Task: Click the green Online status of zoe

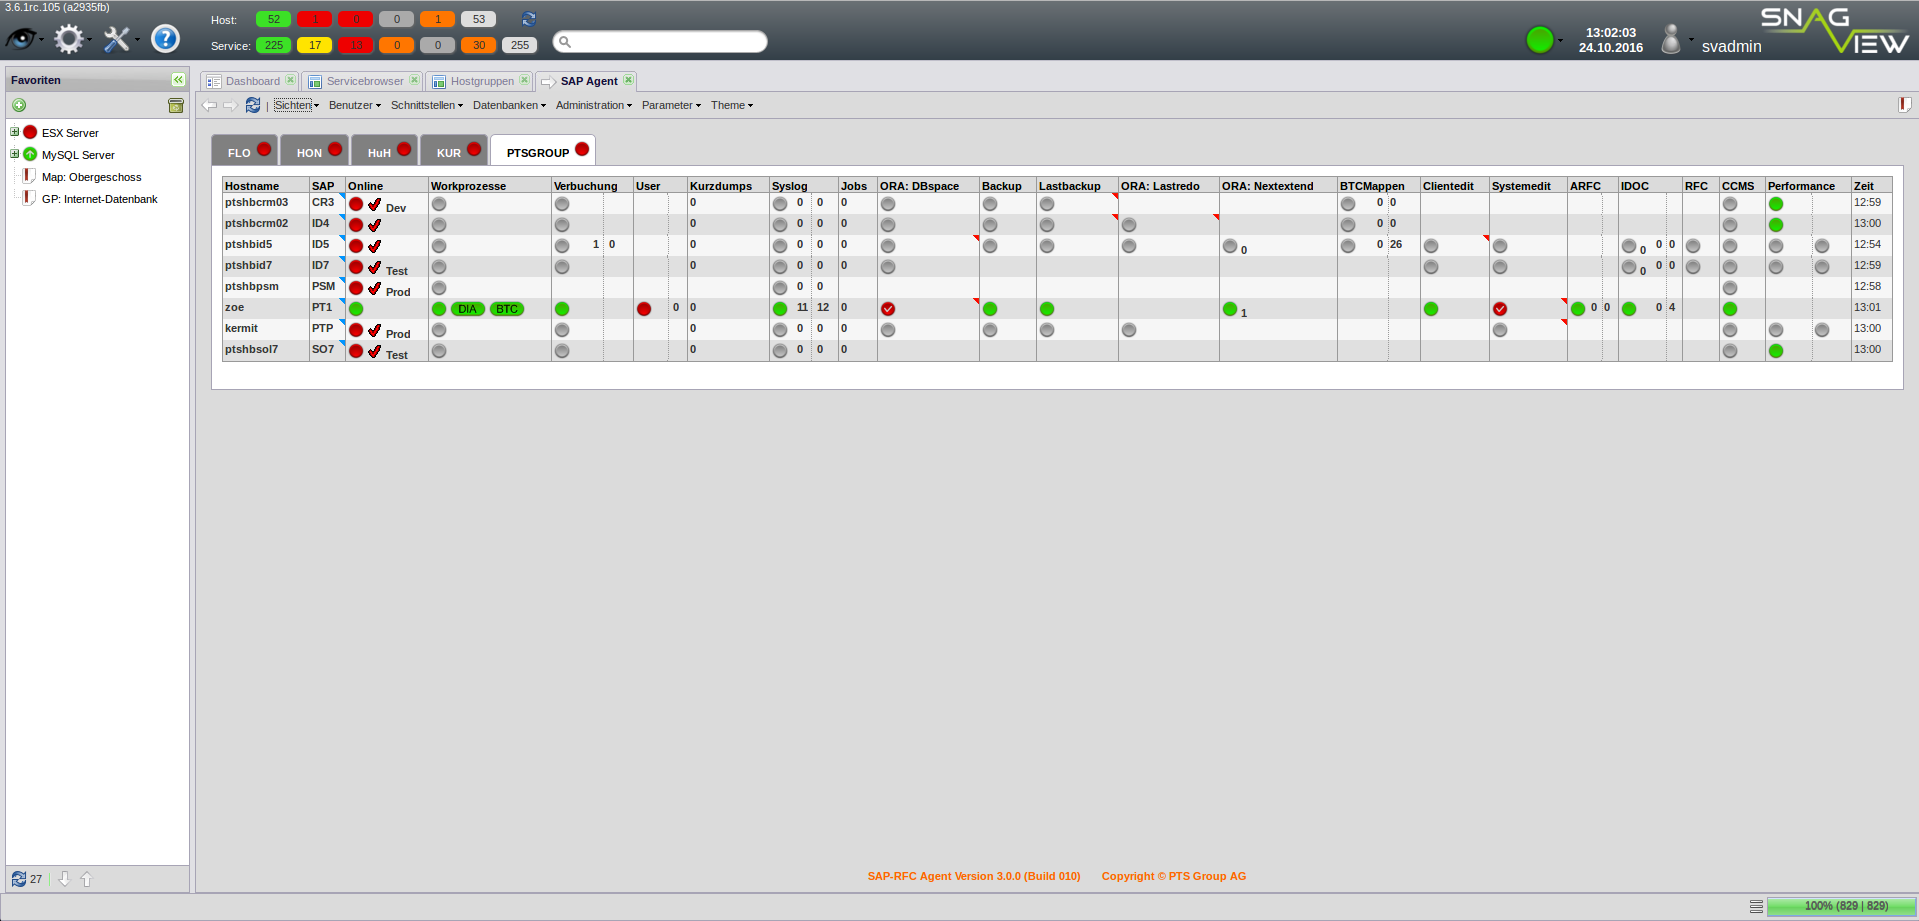Action: pyautogui.click(x=356, y=309)
